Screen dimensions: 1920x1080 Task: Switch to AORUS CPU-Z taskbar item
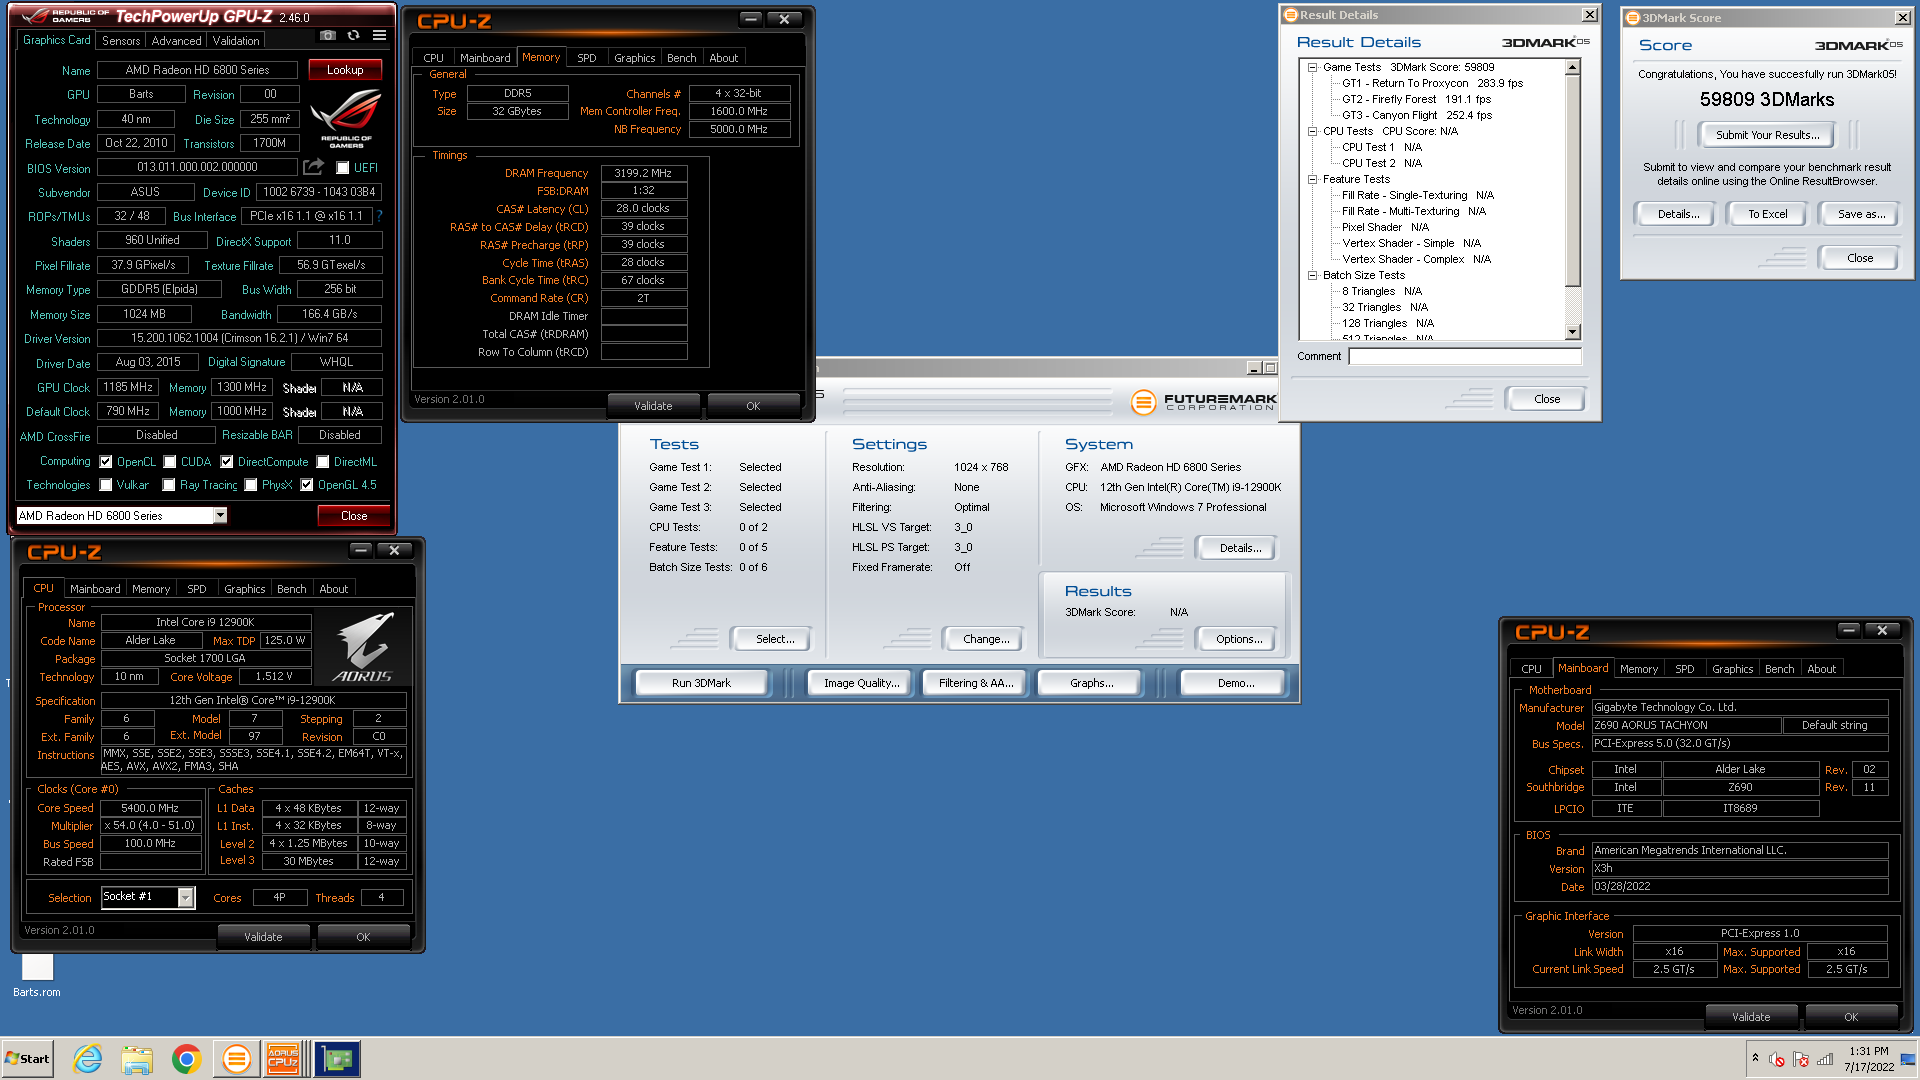[284, 1059]
